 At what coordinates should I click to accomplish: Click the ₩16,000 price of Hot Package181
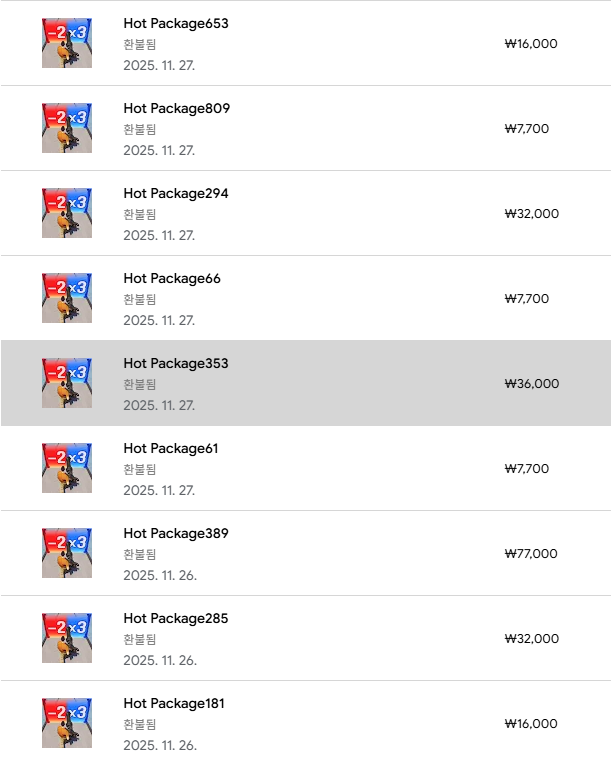point(531,724)
